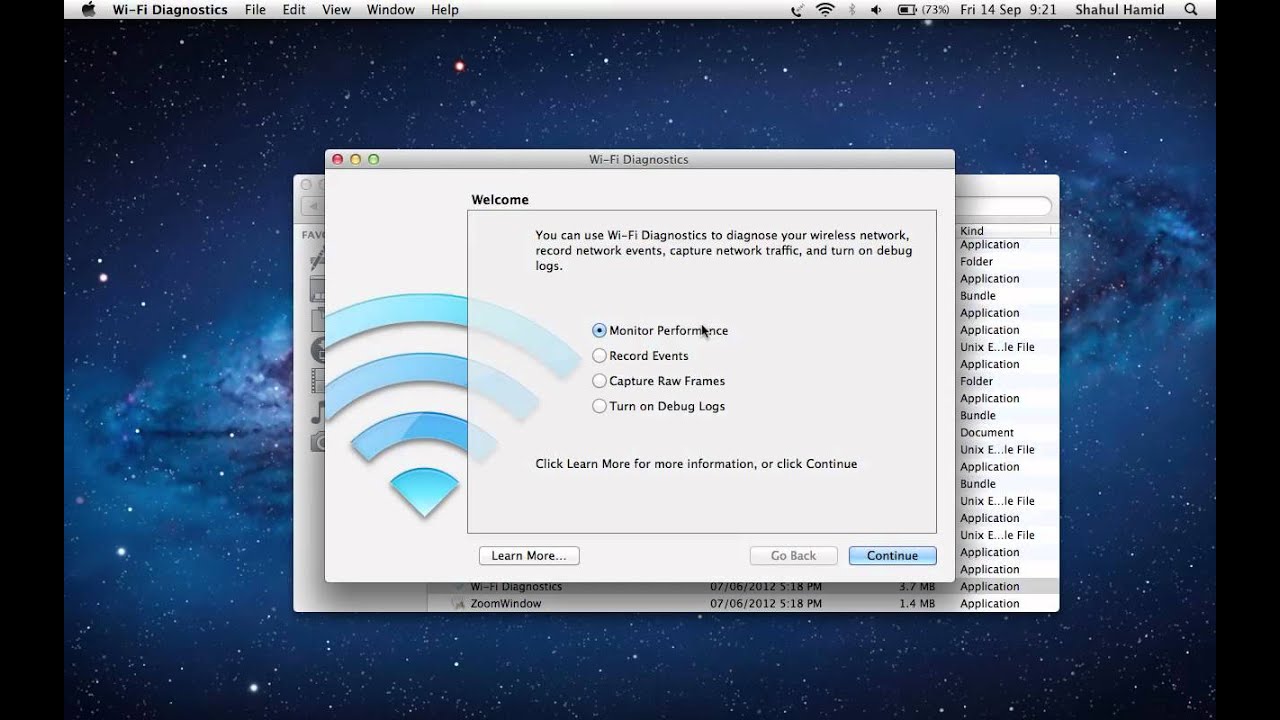This screenshot has height=720, width=1280.
Task: Click the 1.4 MB size cell
Action: (x=917, y=604)
